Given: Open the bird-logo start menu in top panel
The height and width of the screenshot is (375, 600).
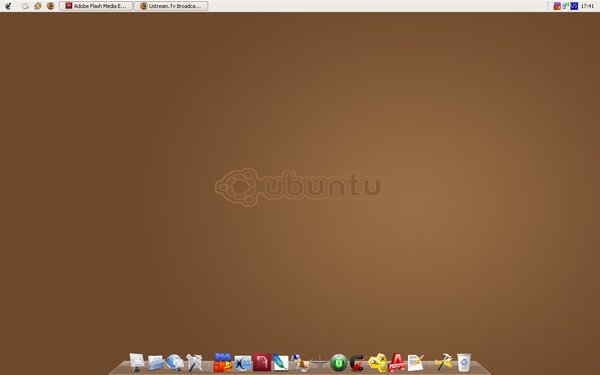Looking at the screenshot, I should pyautogui.click(x=8, y=6).
